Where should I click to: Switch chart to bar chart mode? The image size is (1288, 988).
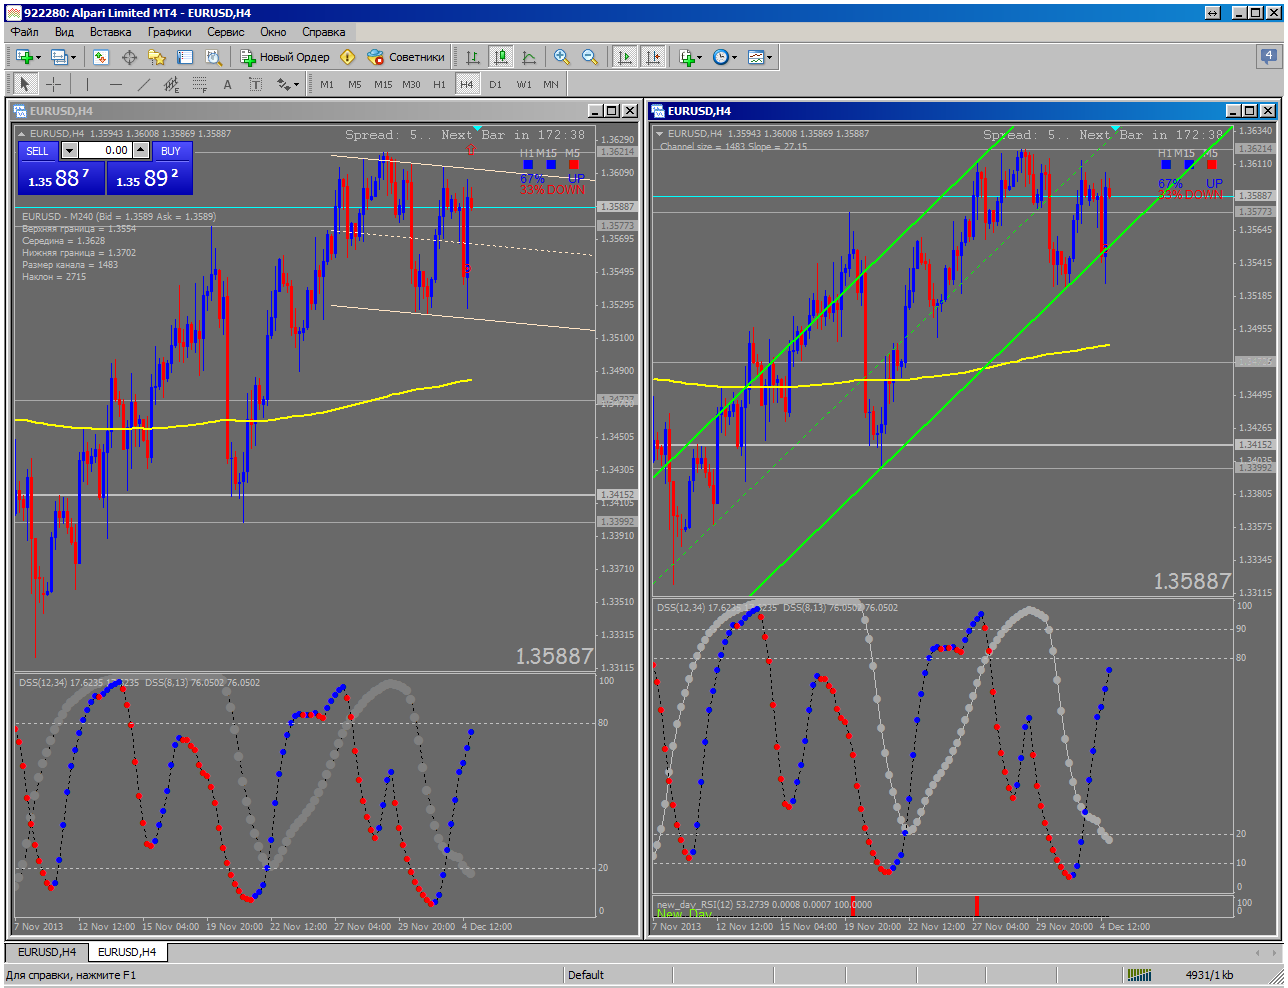[473, 57]
